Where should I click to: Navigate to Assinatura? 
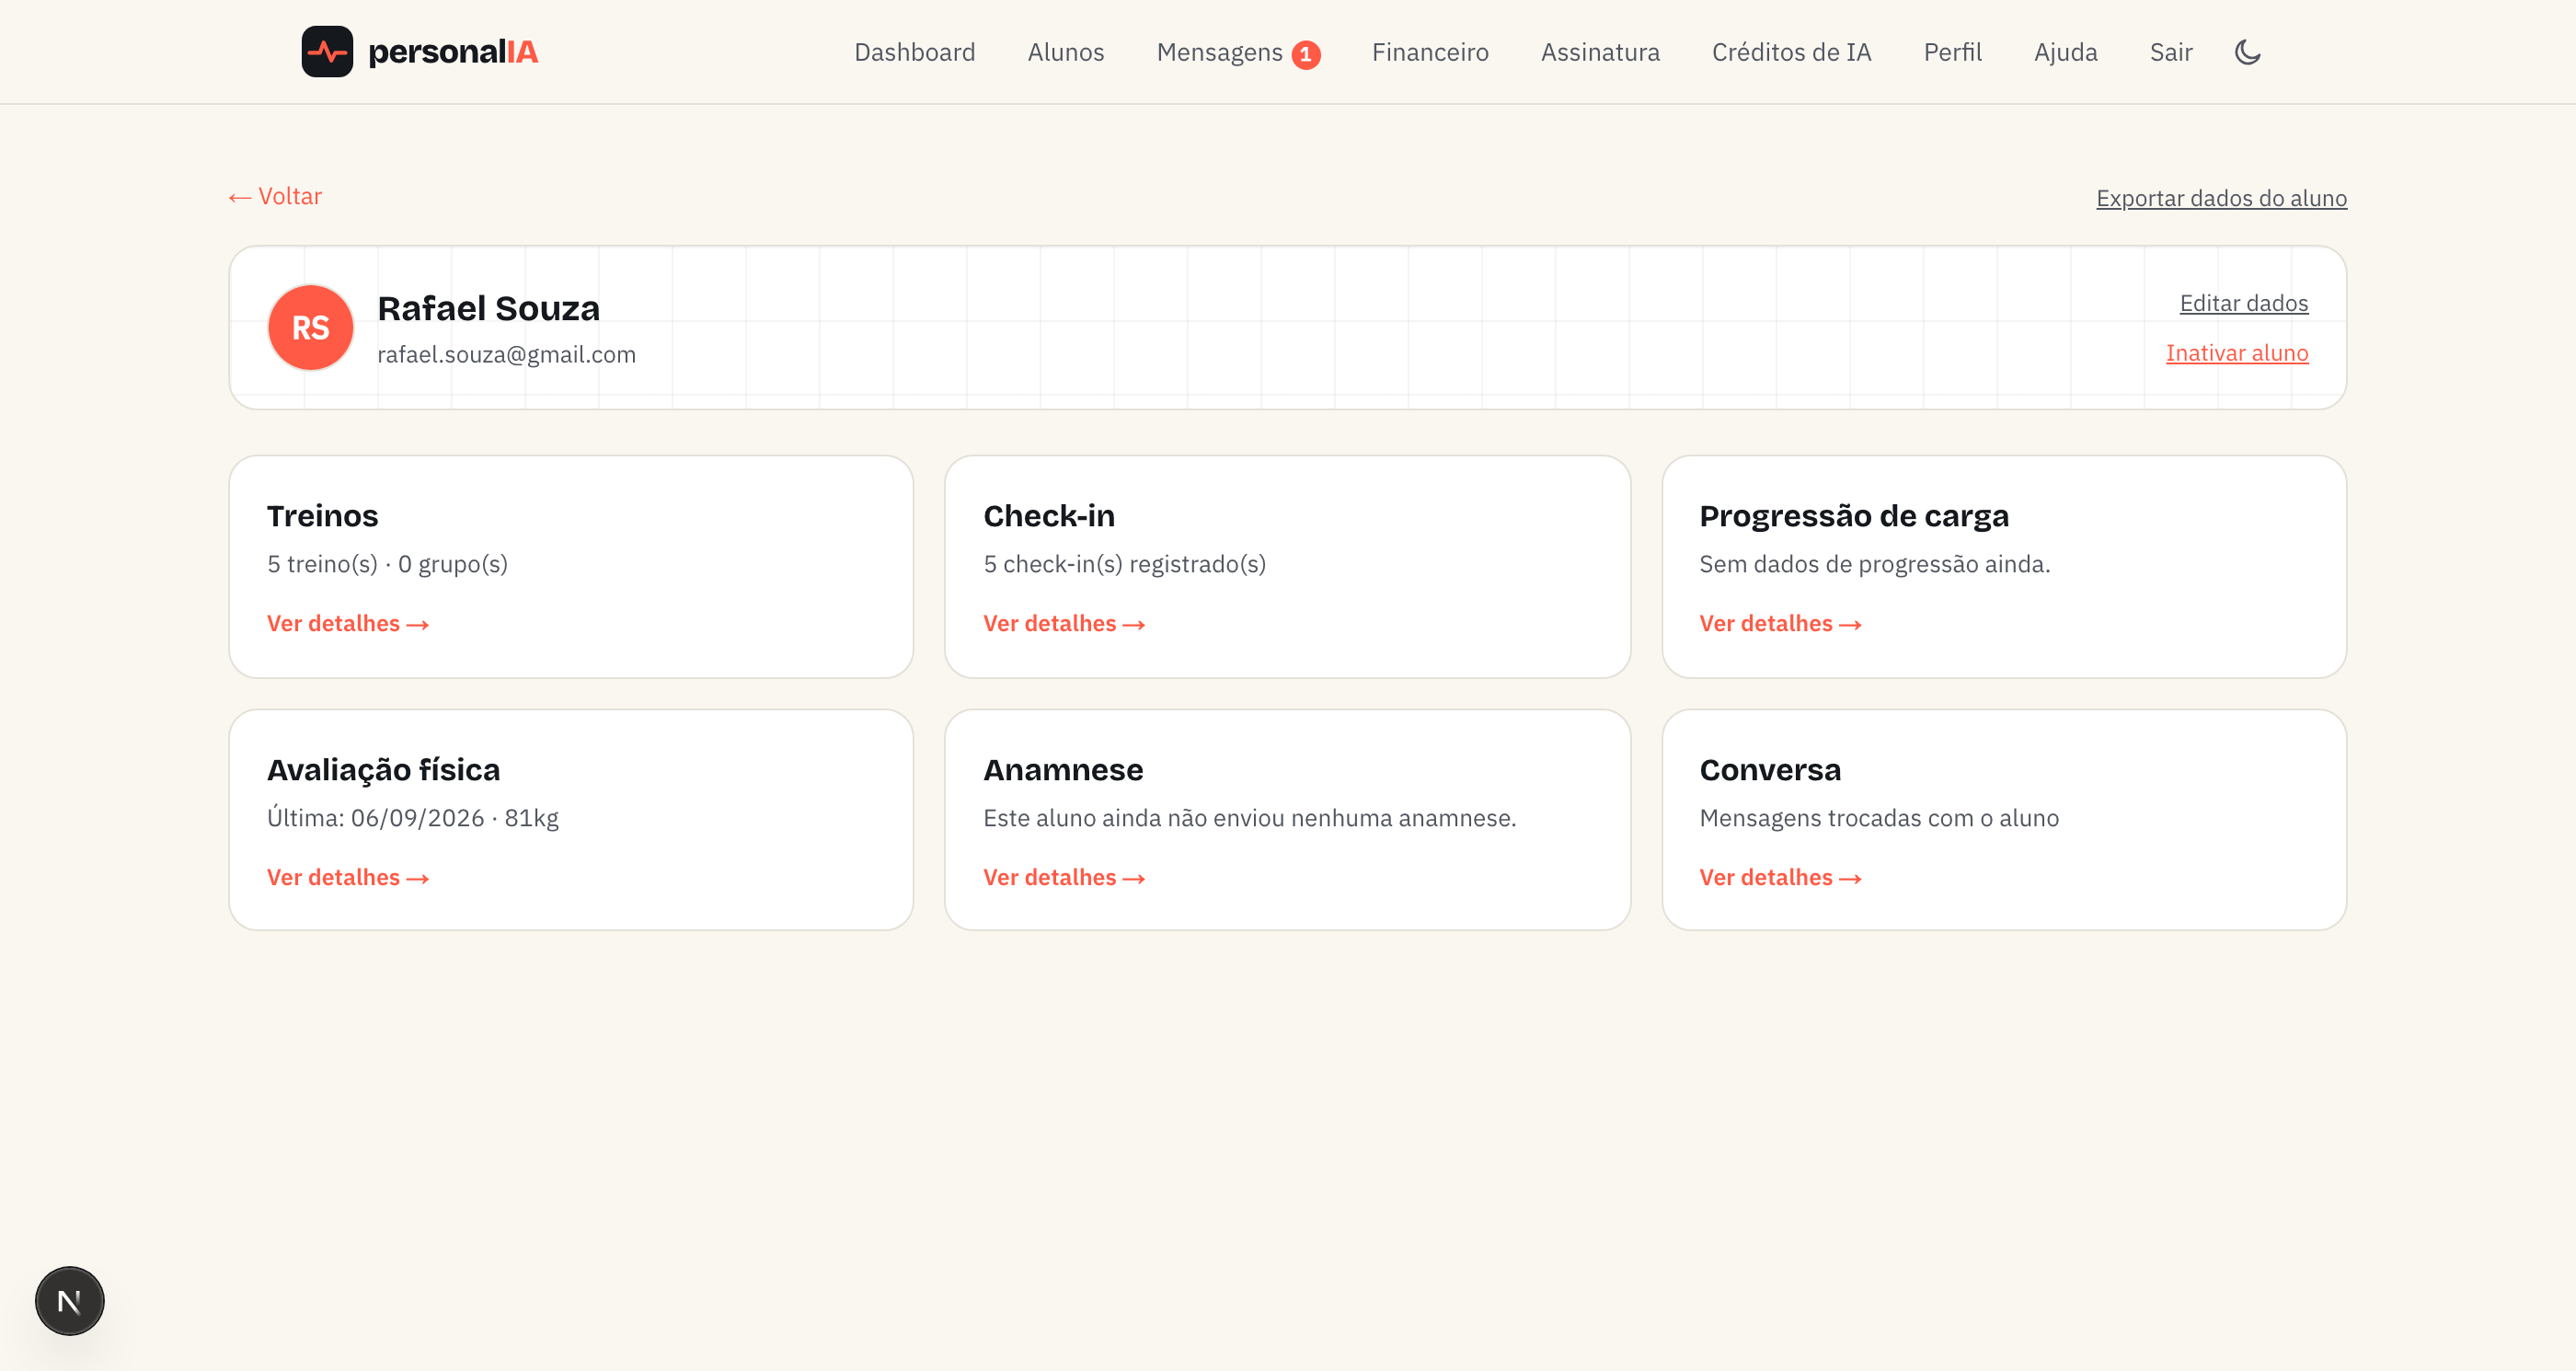1599,52
